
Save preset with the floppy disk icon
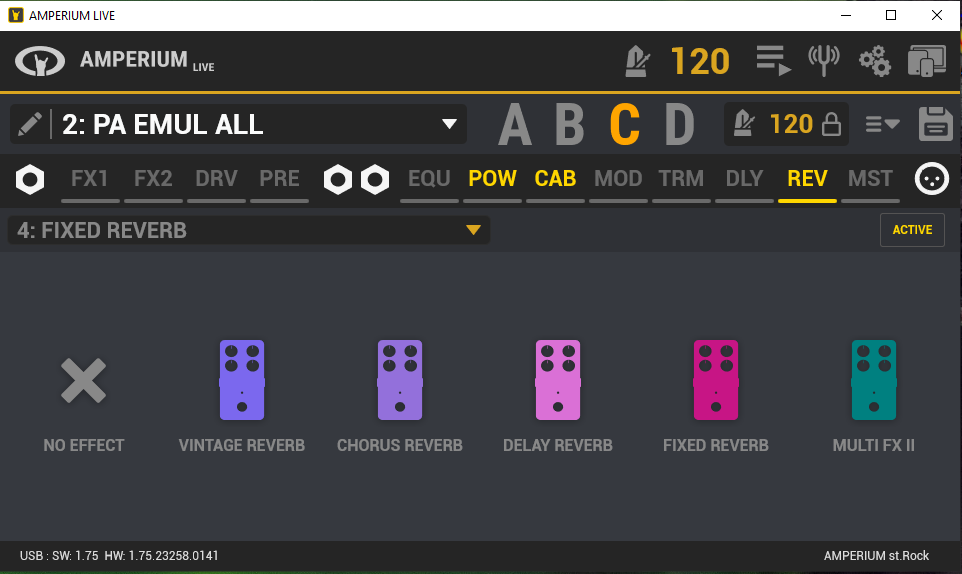[x=936, y=124]
